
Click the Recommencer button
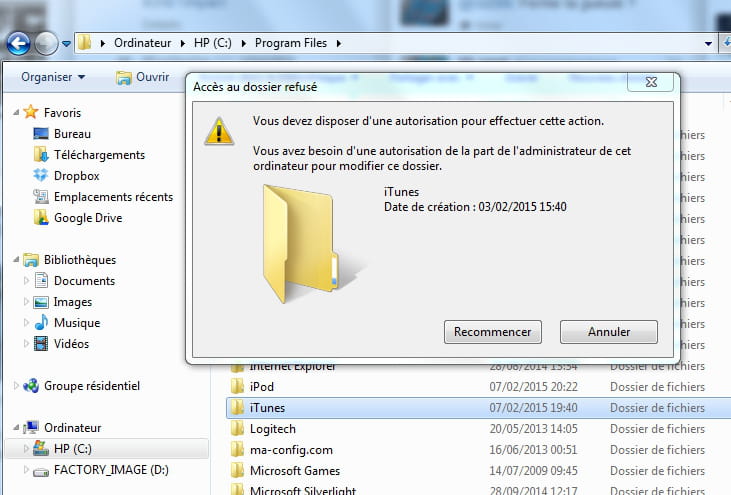coord(493,332)
